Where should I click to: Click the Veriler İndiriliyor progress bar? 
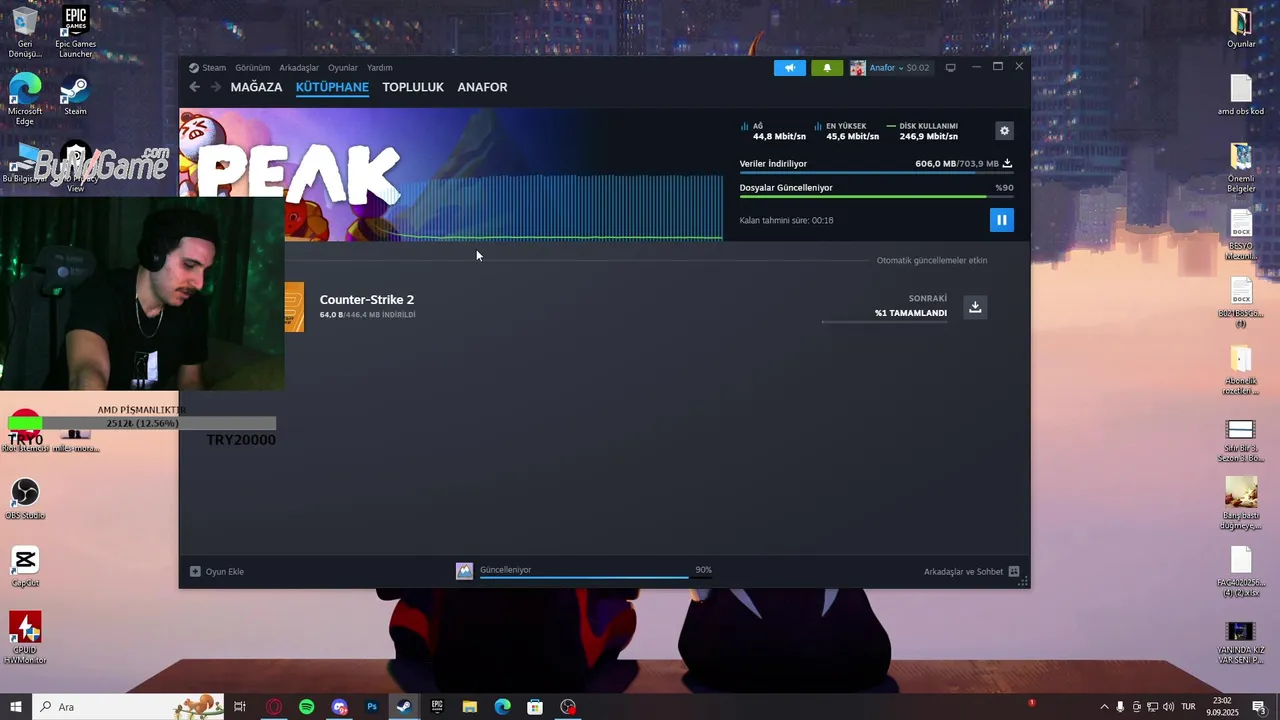[876, 172]
